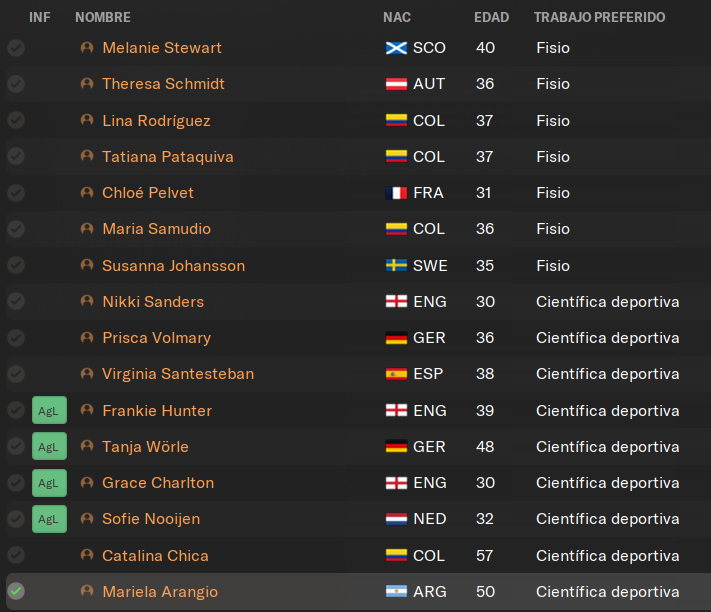Click the person icon beside Melanie Stewart
The width and height of the screenshot is (711, 612).
(x=87, y=48)
